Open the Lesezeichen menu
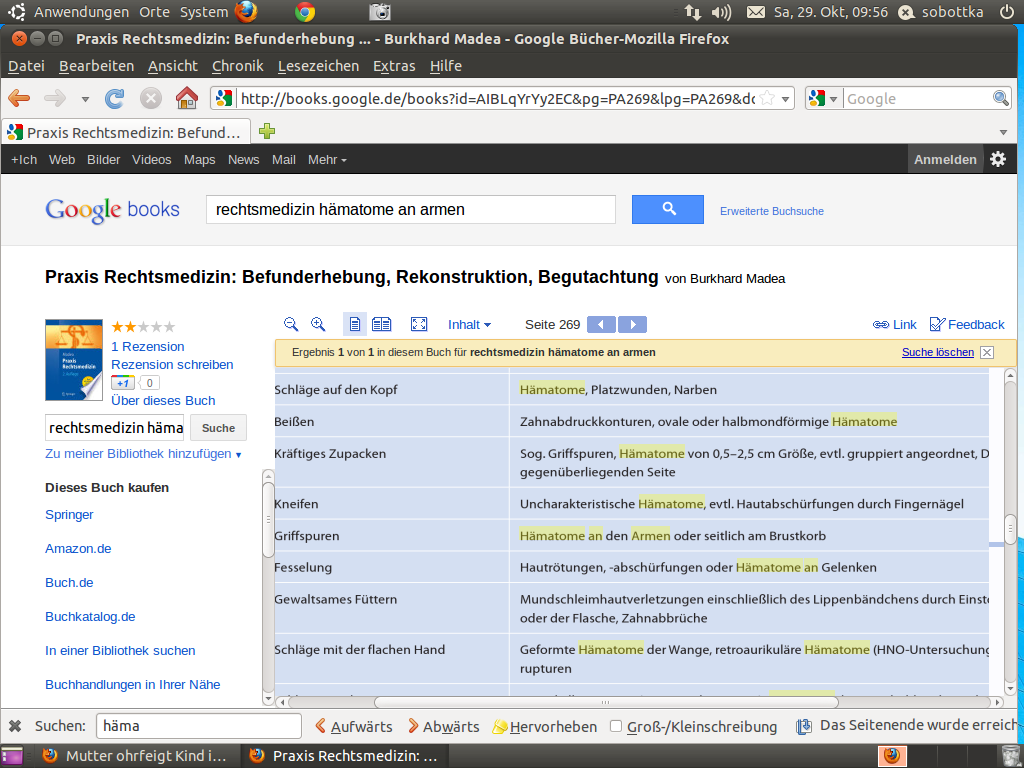Screen dimensions: 1024x768 (x=318, y=66)
